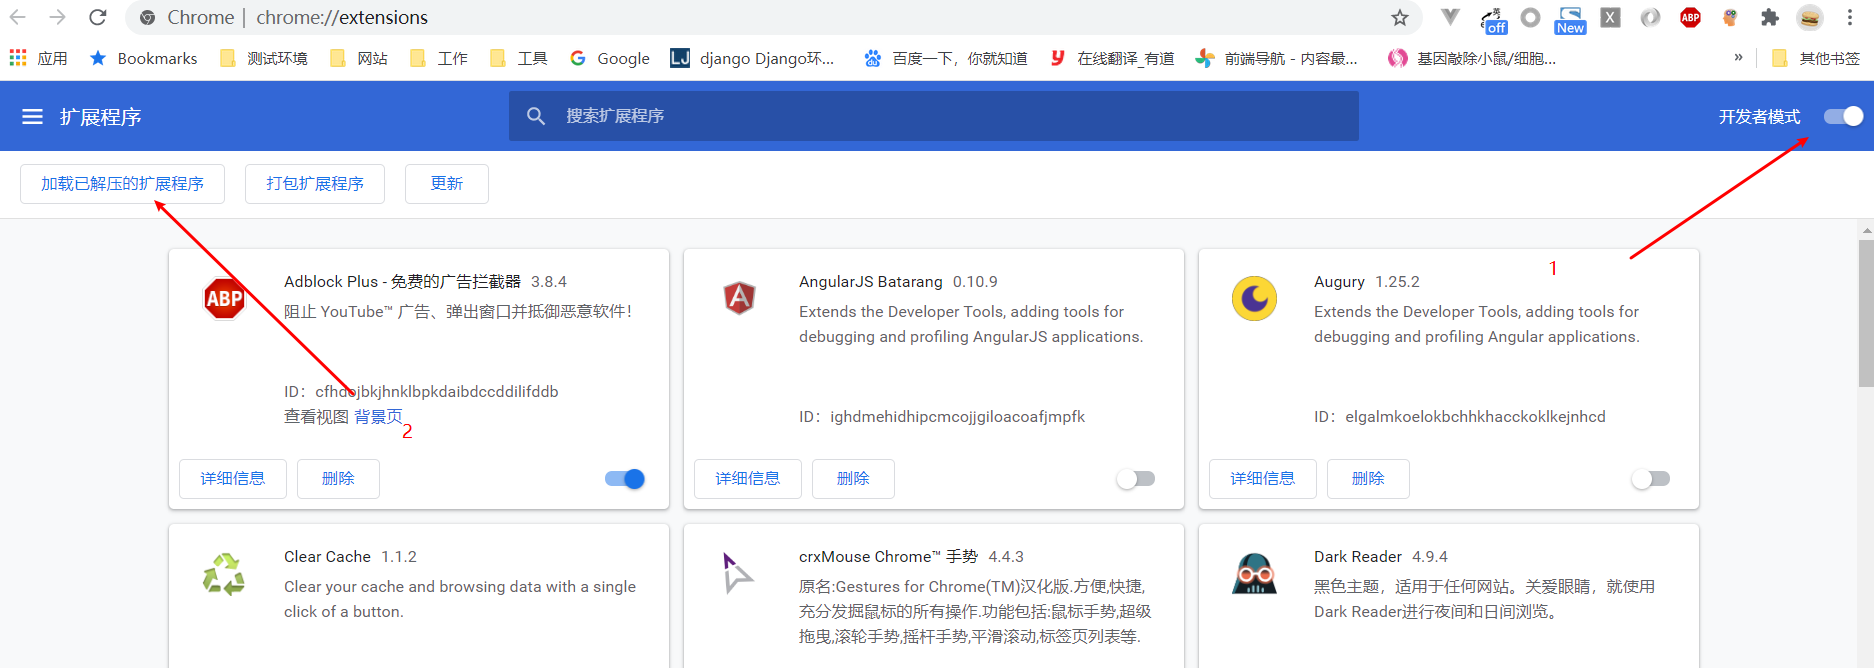The width and height of the screenshot is (1874, 668).
Task: Bookmark this page with the star icon
Action: (1400, 18)
